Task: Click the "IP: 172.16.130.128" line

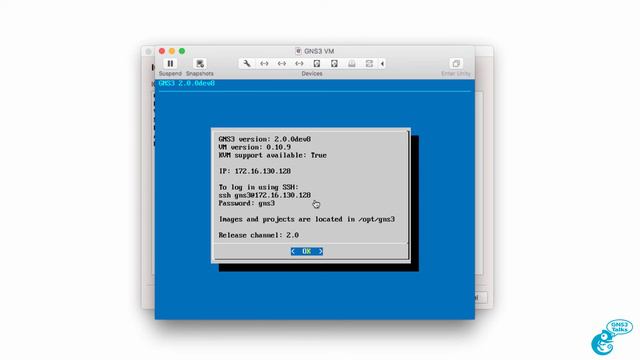Action: [x=255, y=171]
